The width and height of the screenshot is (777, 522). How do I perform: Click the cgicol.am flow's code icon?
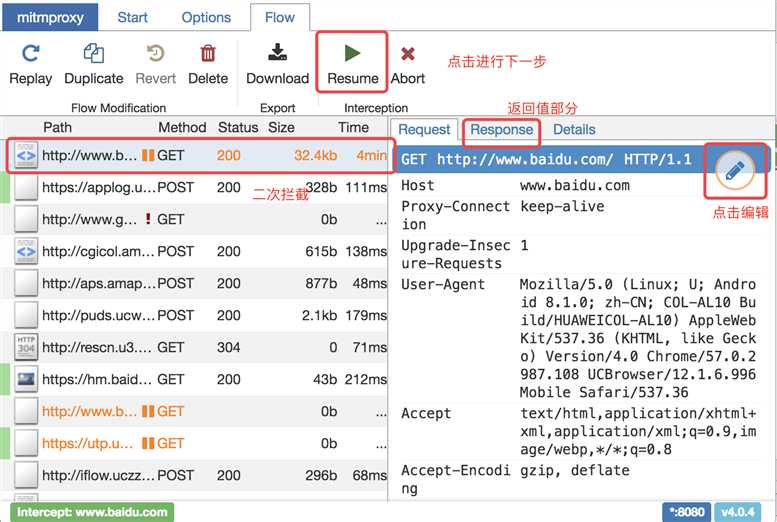(26, 251)
